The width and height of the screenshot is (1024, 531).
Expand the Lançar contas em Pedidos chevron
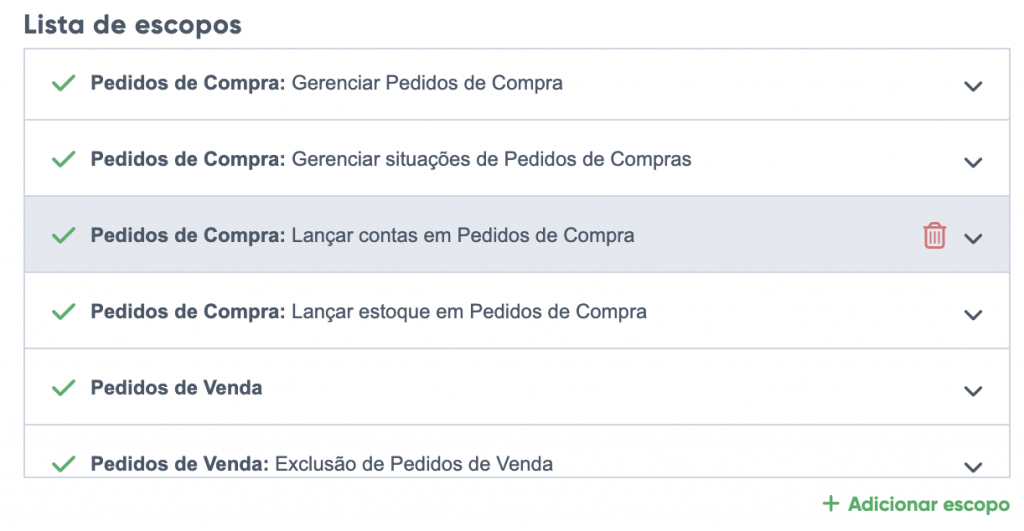(x=973, y=238)
